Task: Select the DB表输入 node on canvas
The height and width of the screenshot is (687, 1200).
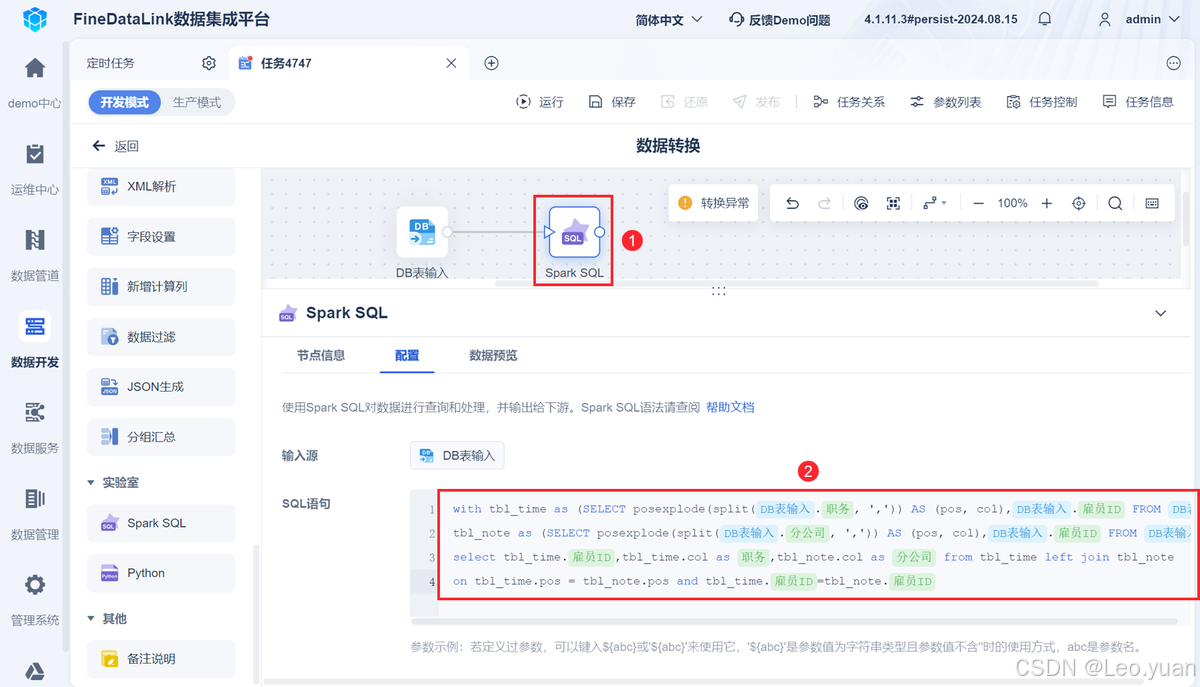Action: (422, 232)
